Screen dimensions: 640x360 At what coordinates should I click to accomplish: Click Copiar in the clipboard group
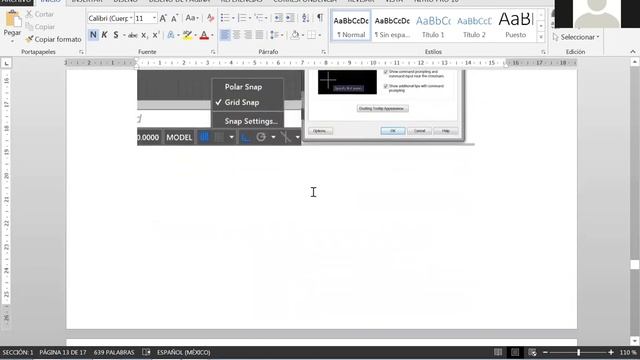[40, 27]
